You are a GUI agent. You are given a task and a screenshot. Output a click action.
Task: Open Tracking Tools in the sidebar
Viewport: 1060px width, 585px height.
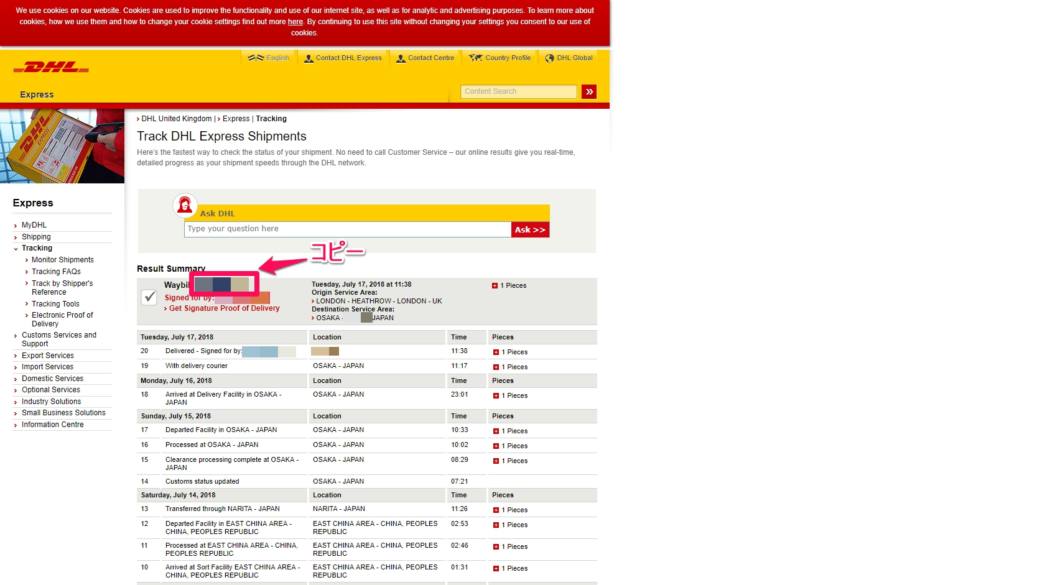point(55,304)
